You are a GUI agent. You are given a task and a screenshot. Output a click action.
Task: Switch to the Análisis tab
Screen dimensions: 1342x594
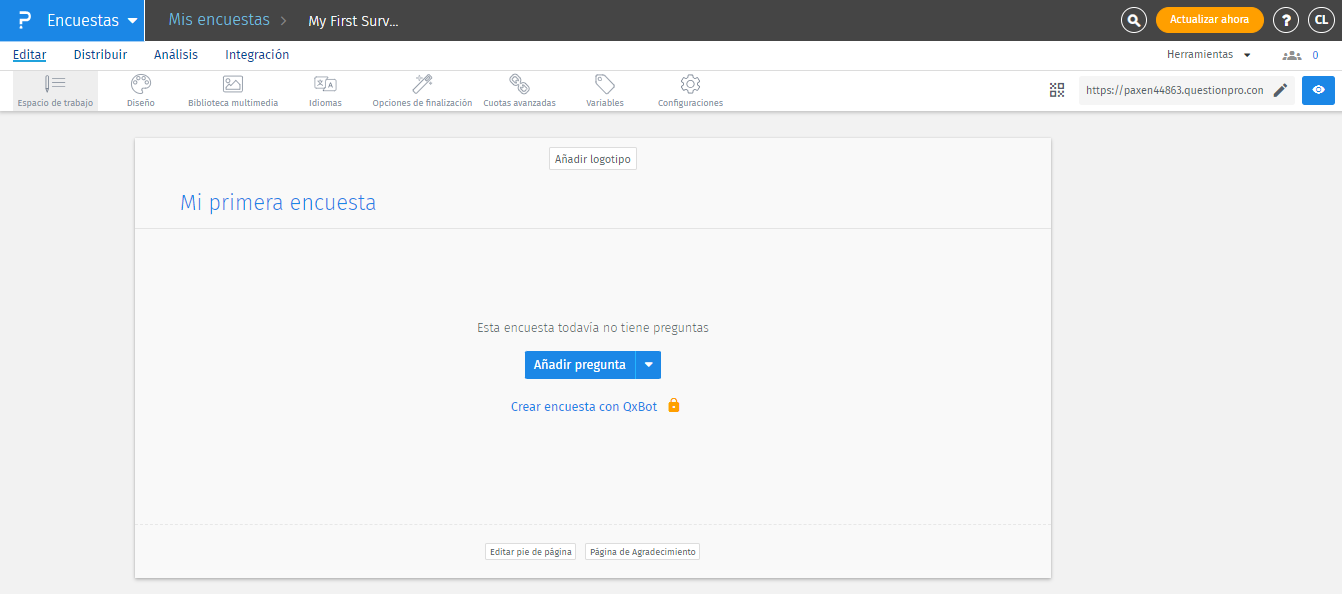click(175, 54)
